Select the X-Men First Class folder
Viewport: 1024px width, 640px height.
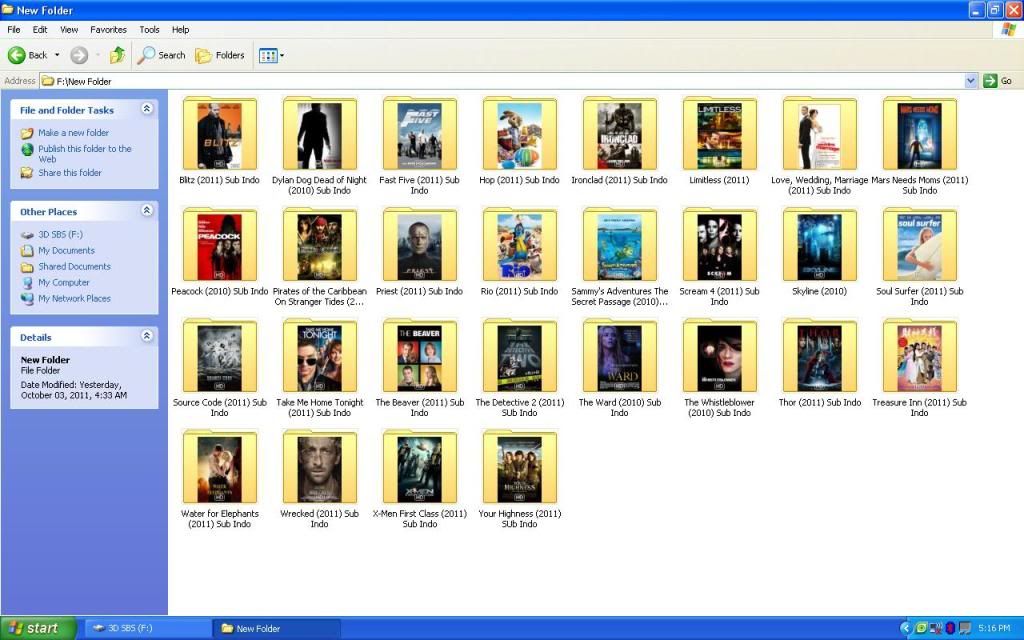[419, 479]
